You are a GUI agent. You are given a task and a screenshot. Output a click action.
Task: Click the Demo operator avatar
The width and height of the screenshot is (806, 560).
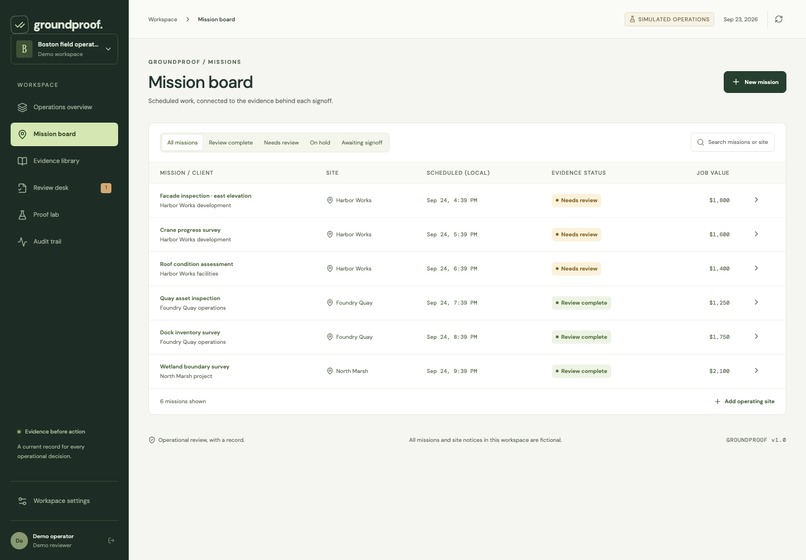pyautogui.click(x=20, y=540)
